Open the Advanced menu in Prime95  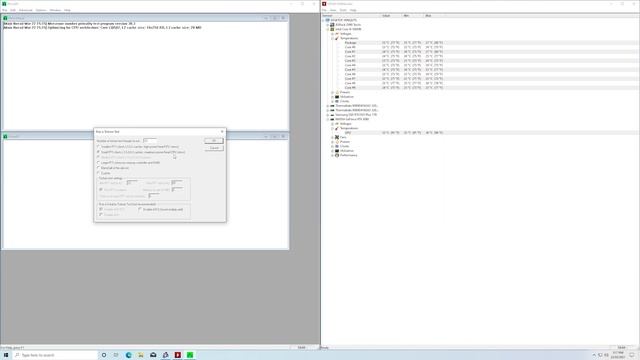point(25,10)
